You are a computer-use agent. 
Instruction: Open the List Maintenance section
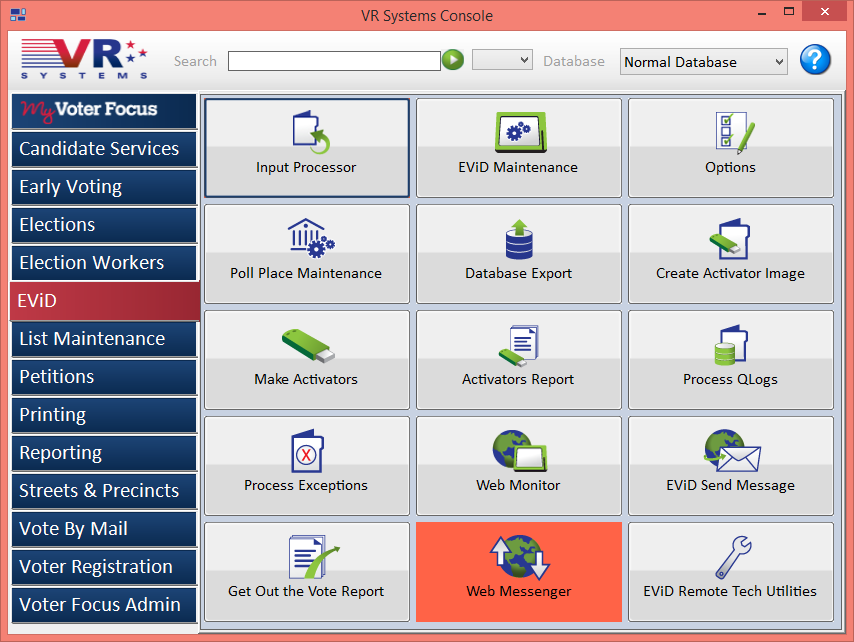pos(104,339)
